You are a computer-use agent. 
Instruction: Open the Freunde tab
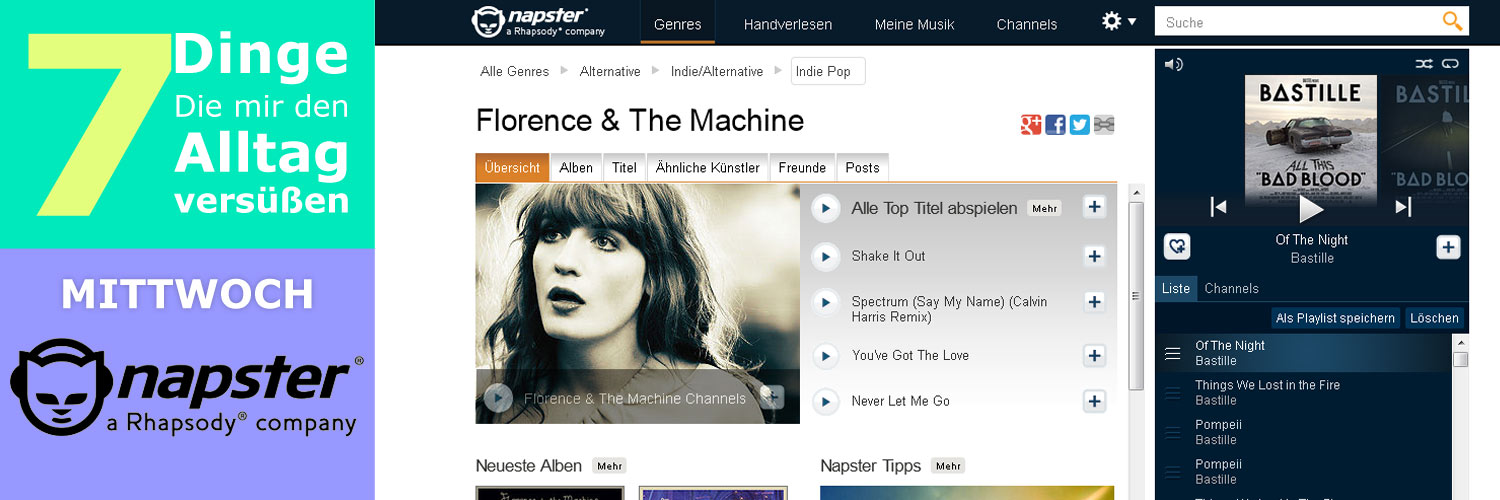803,168
